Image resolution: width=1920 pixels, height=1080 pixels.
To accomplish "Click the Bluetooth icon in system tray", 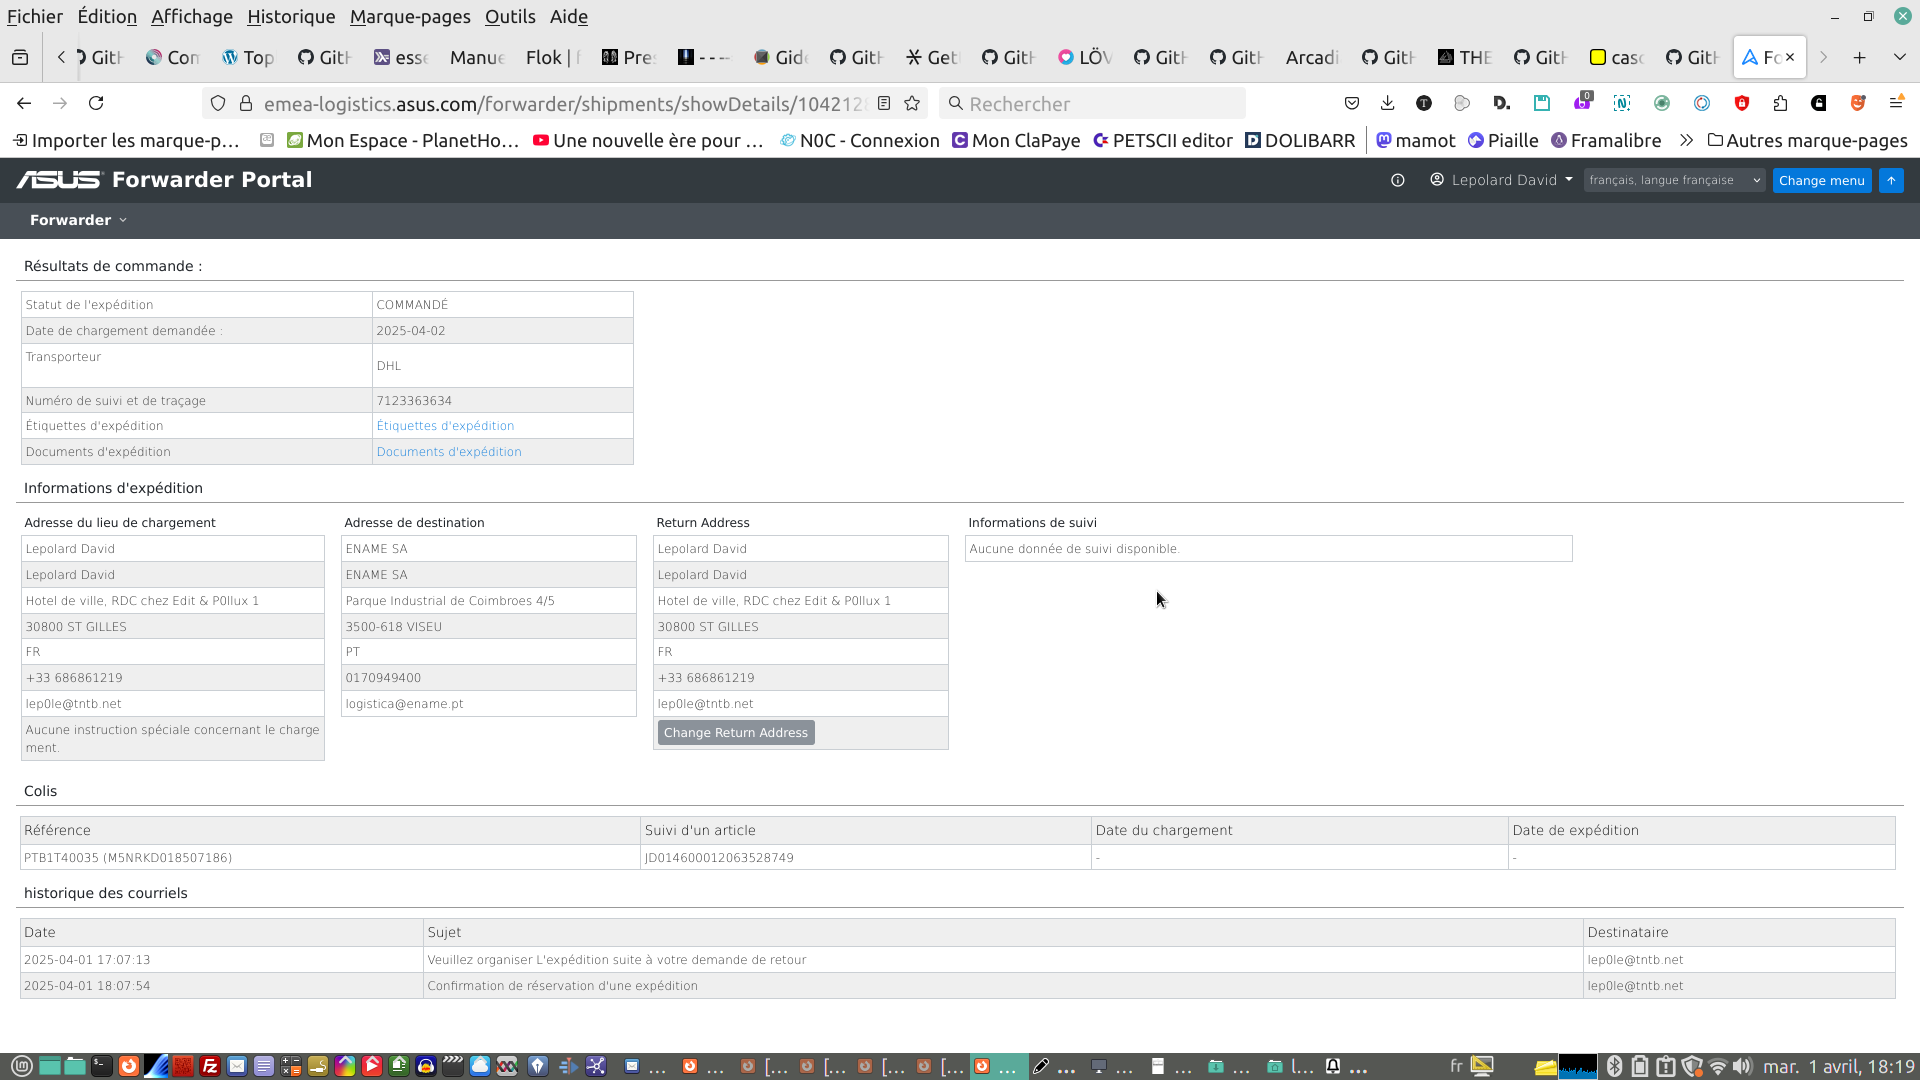I will pos(1614,1066).
